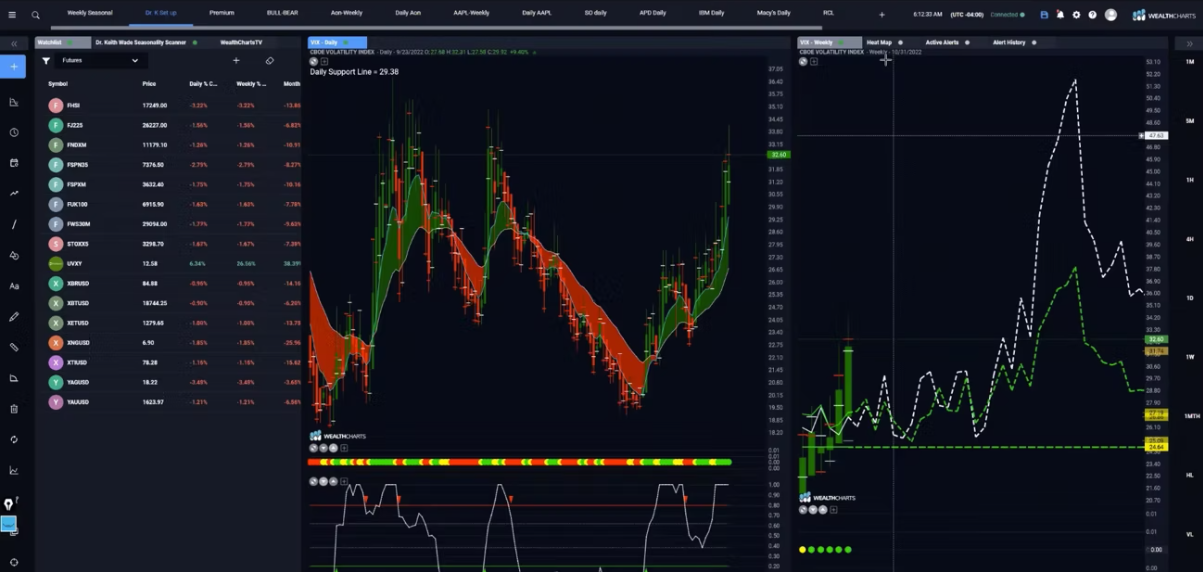Click the blue plus add button

point(14,67)
